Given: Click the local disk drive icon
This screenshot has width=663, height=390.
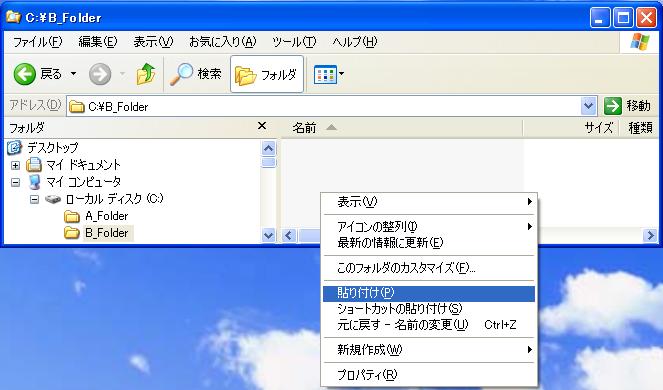Looking at the screenshot, I should (x=53, y=199).
